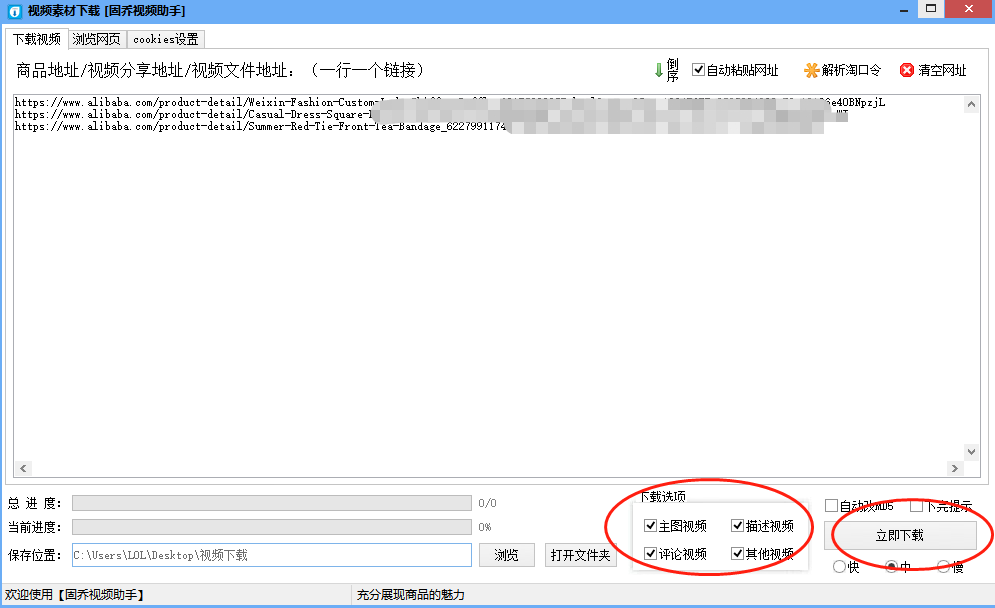The width and height of the screenshot is (995, 608).
Task: Click the app icon in title bar
Action: (x=13, y=10)
